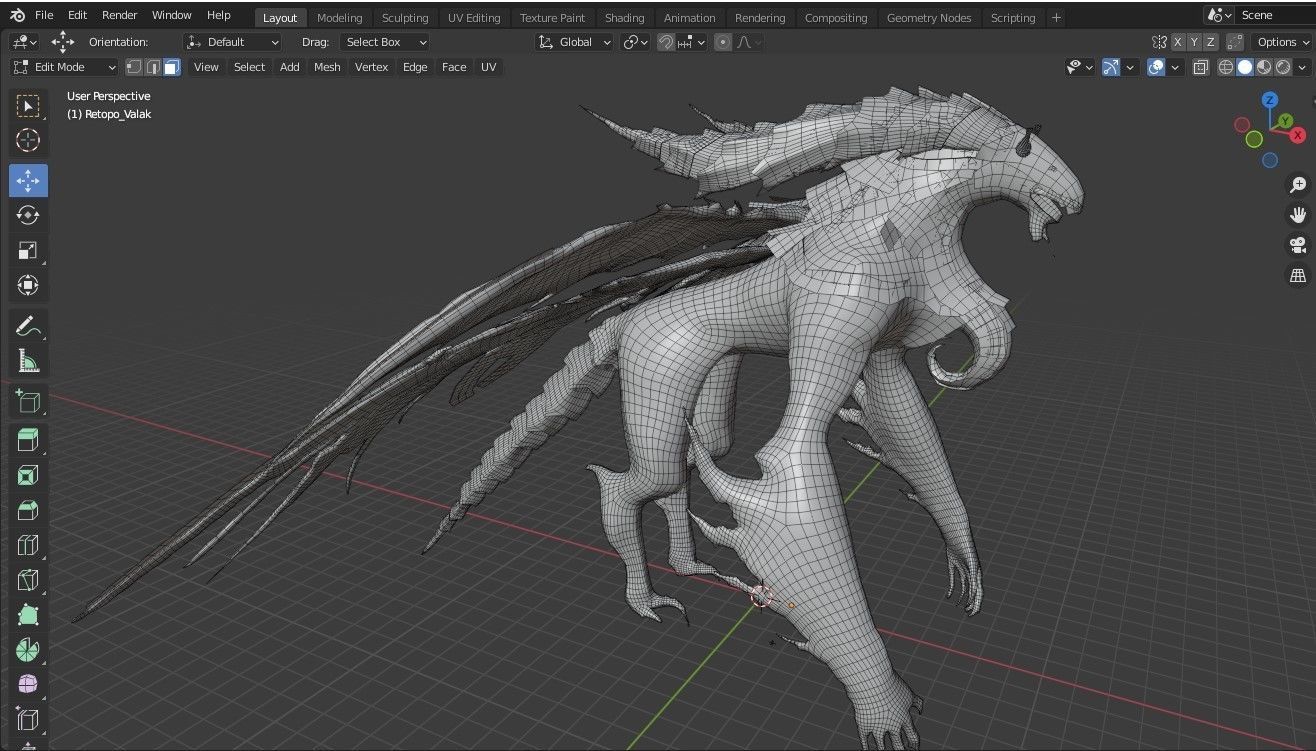Select the Annotate pencil tool

[28, 325]
